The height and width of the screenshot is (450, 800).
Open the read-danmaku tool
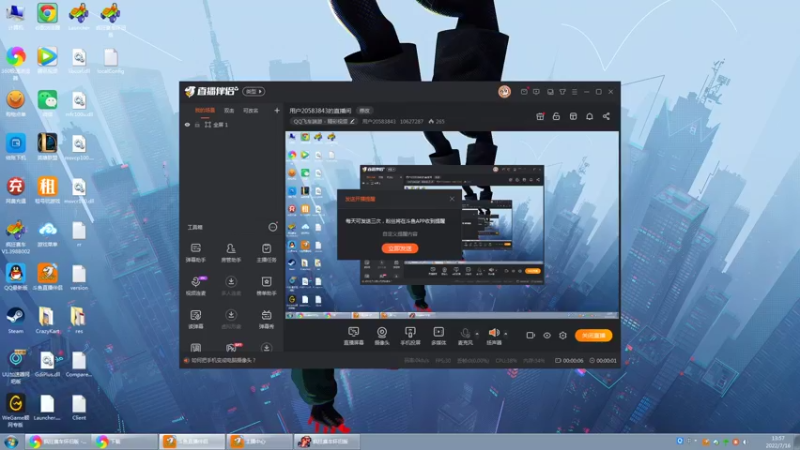coord(195,319)
